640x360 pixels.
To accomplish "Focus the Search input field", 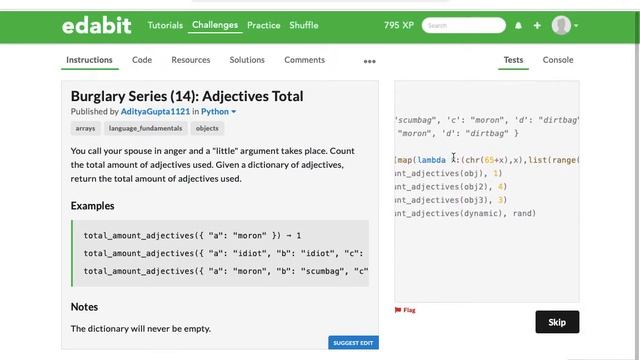I will click(x=464, y=25).
